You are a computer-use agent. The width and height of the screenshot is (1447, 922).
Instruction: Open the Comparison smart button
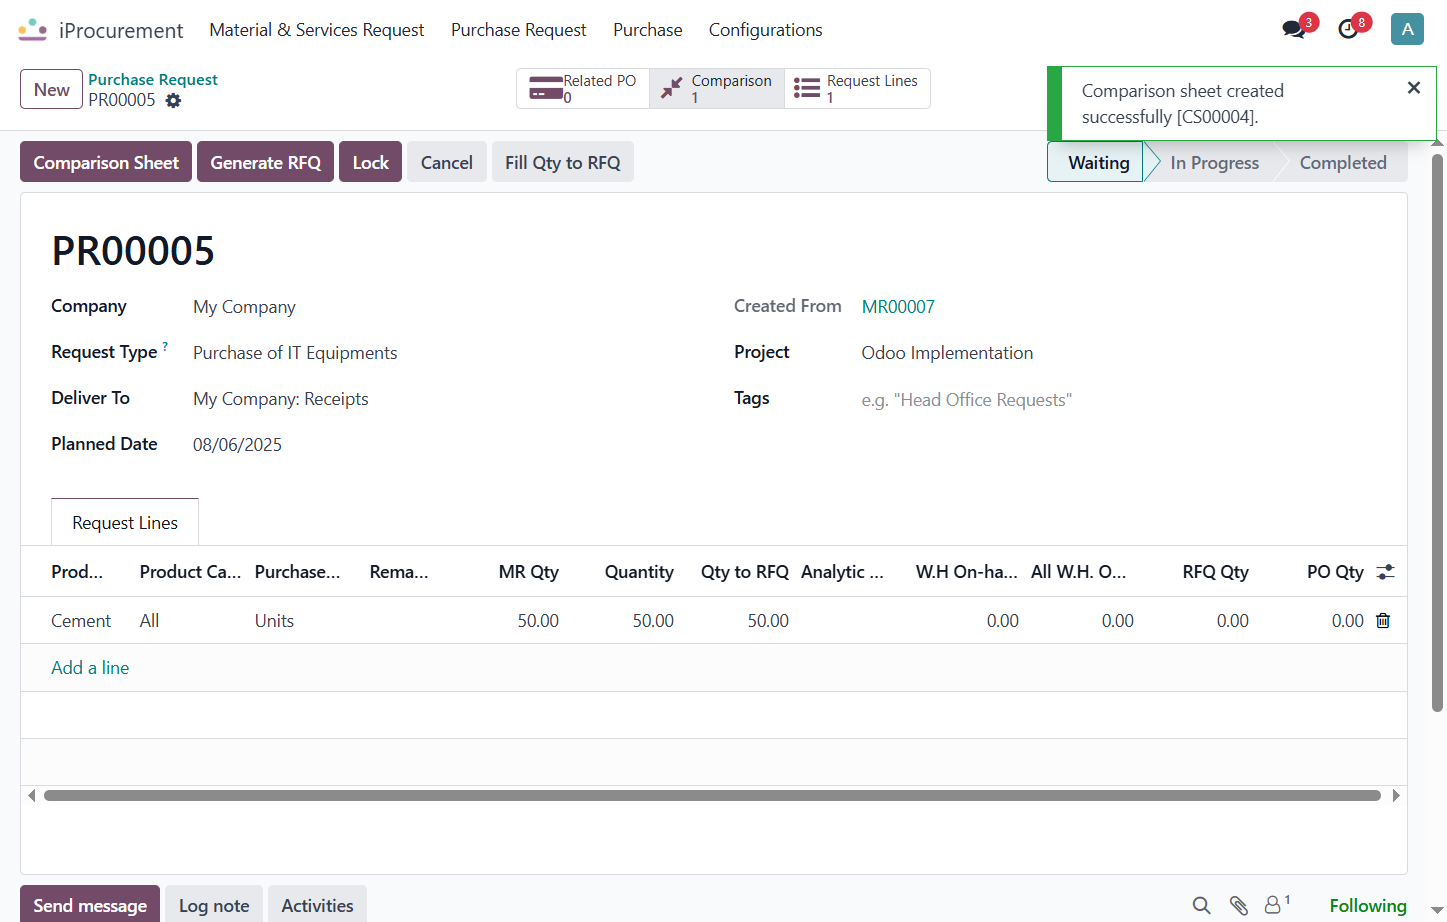(x=717, y=88)
